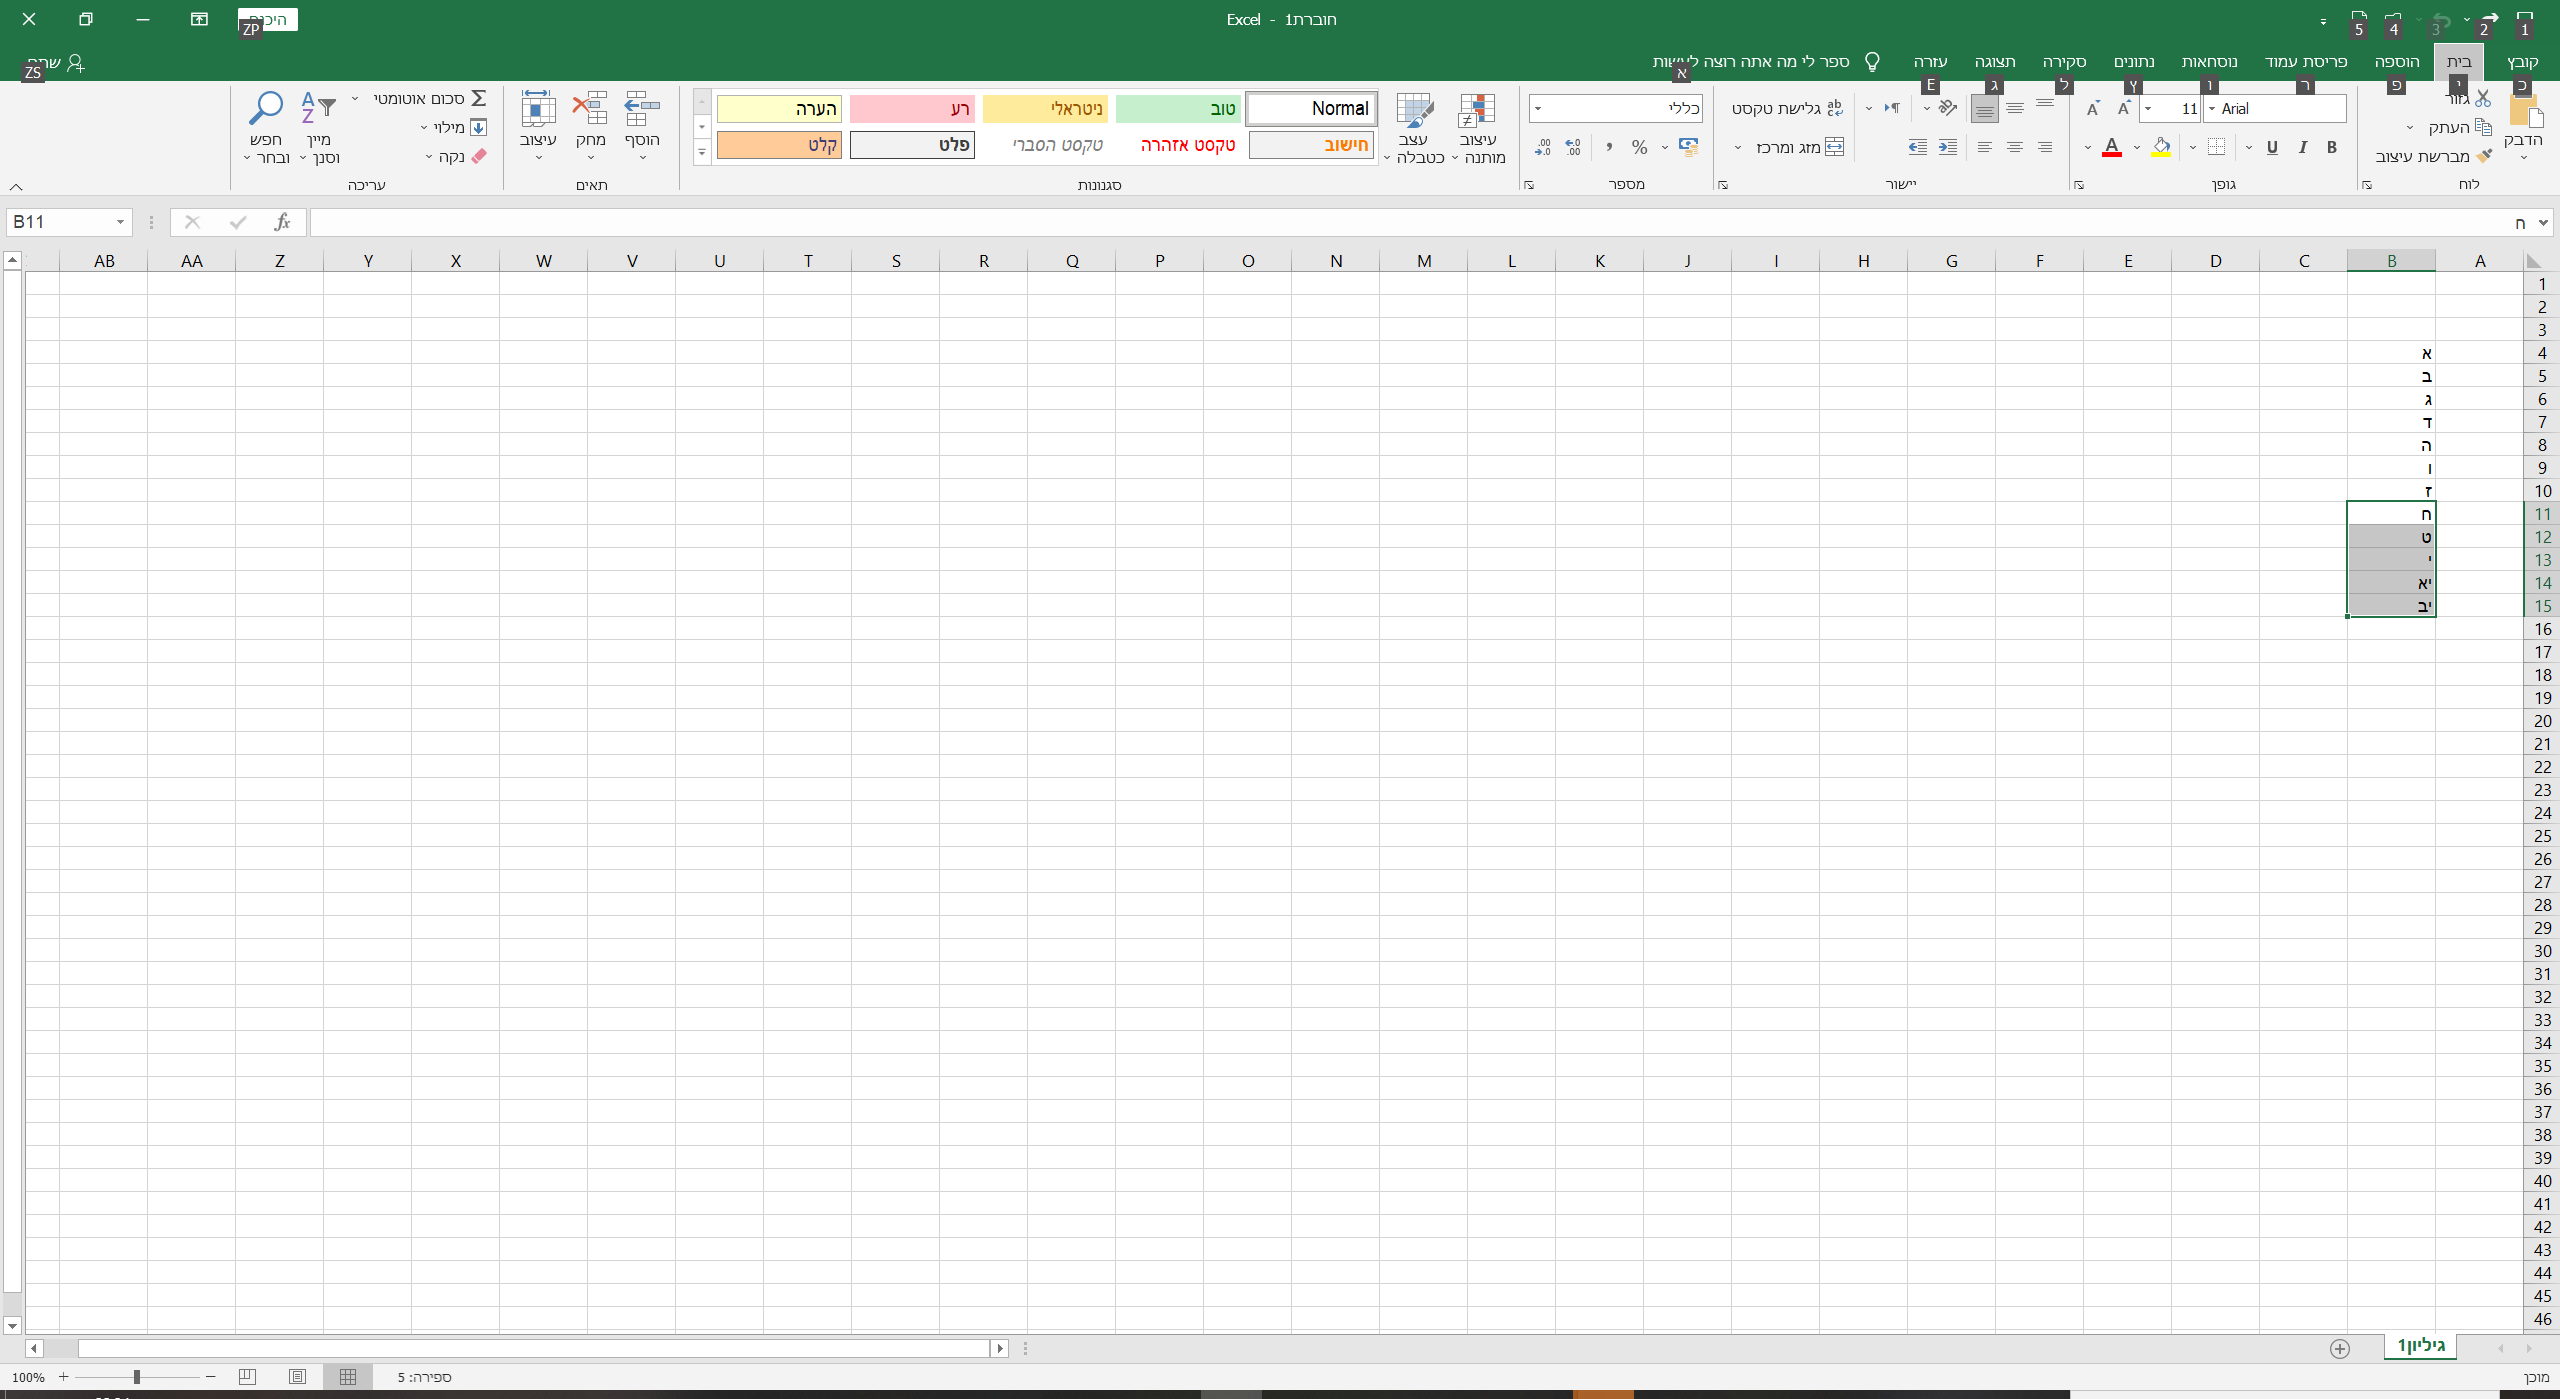The image size is (2560, 1399).
Task: Apply the טוב (Good) cell style
Action: [1177, 108]
